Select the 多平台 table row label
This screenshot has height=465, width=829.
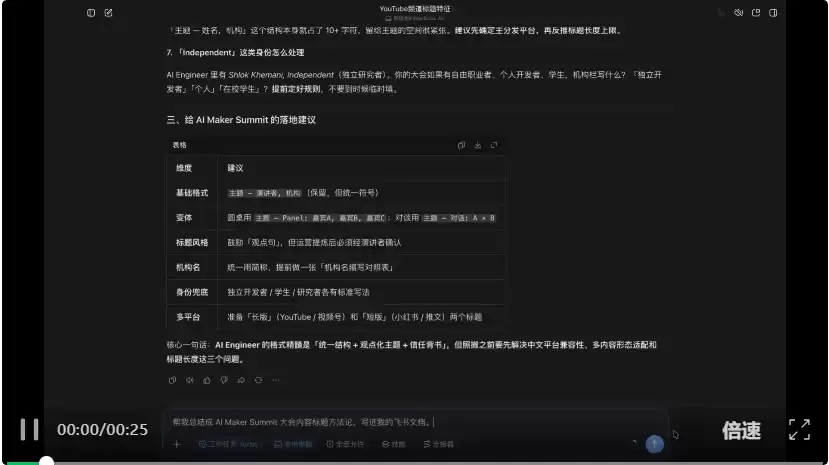coord(188,317)
